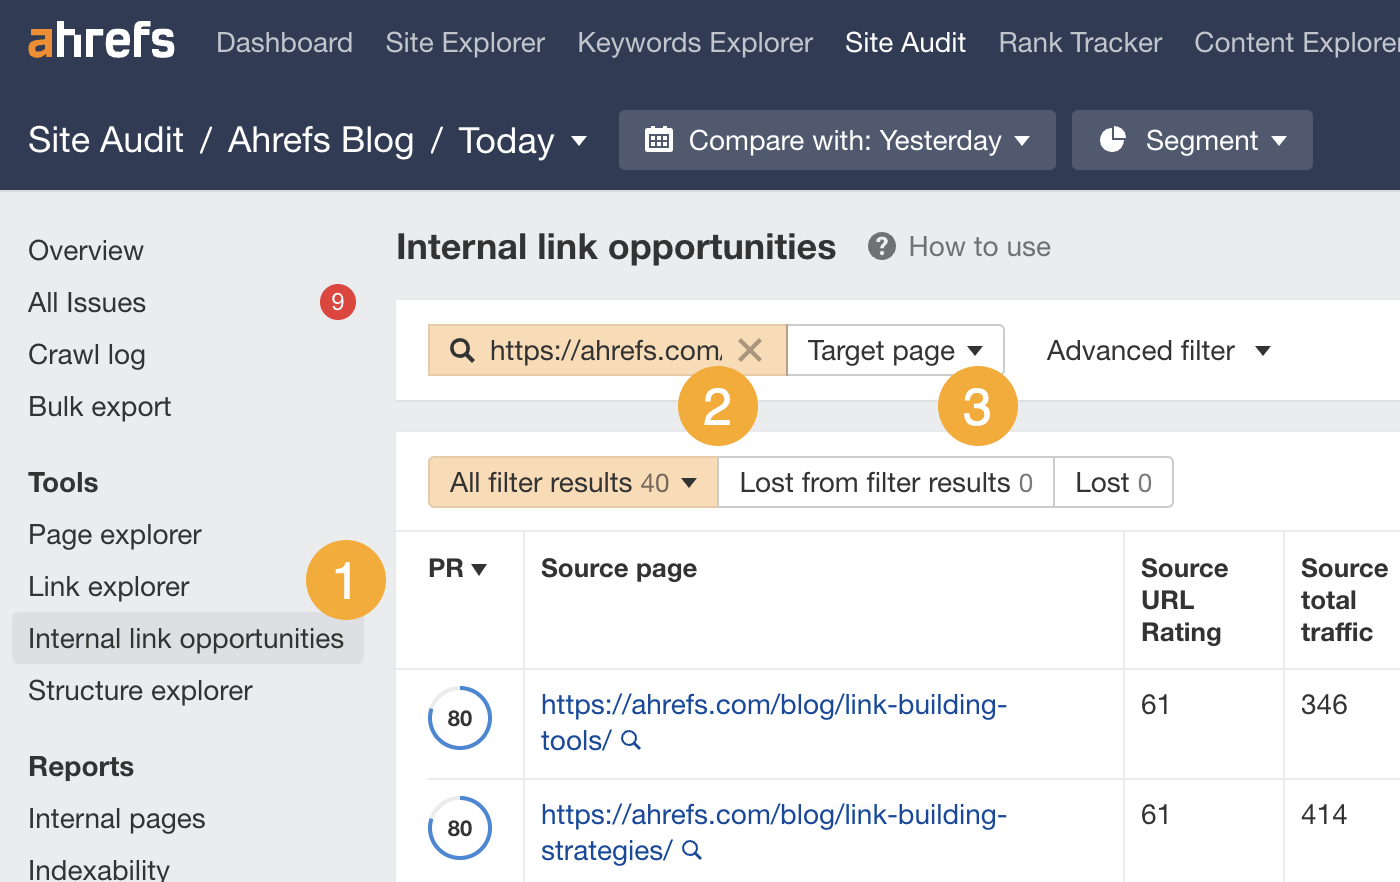Image resolution: width=1400 pixels, height=882 pixels.
Task: Select the Lost from filter results tab
Action: point(884,482)
